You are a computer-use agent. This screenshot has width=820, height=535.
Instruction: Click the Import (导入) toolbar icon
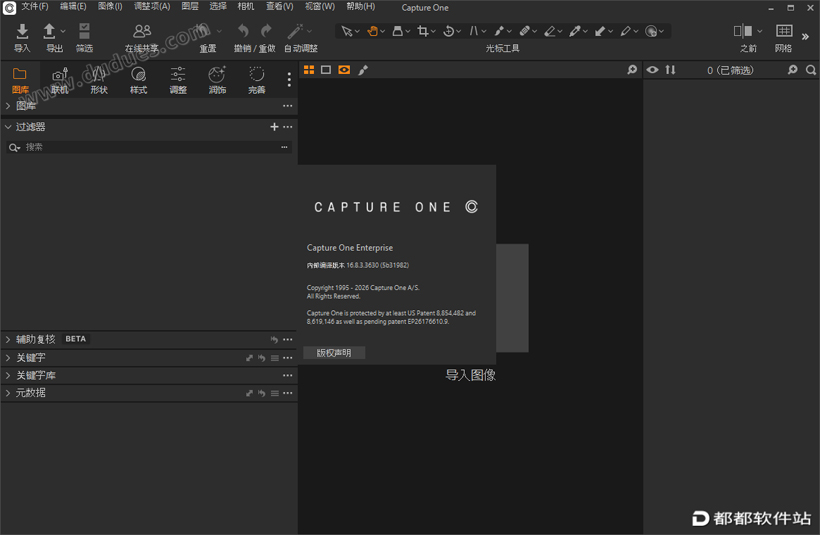click(22, 31)
